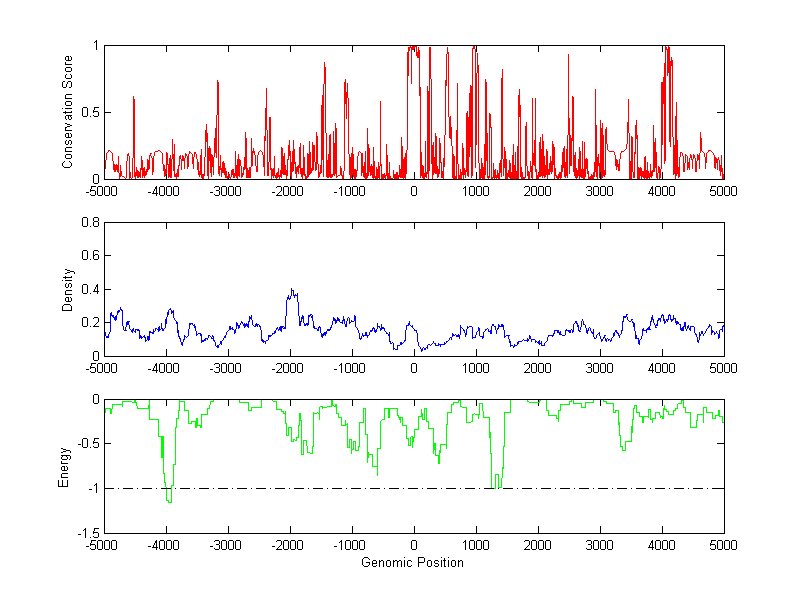Click the 5000 tick label under Energy plot
The height and width of the screenshot is (599, 800).
pos(723,545)
